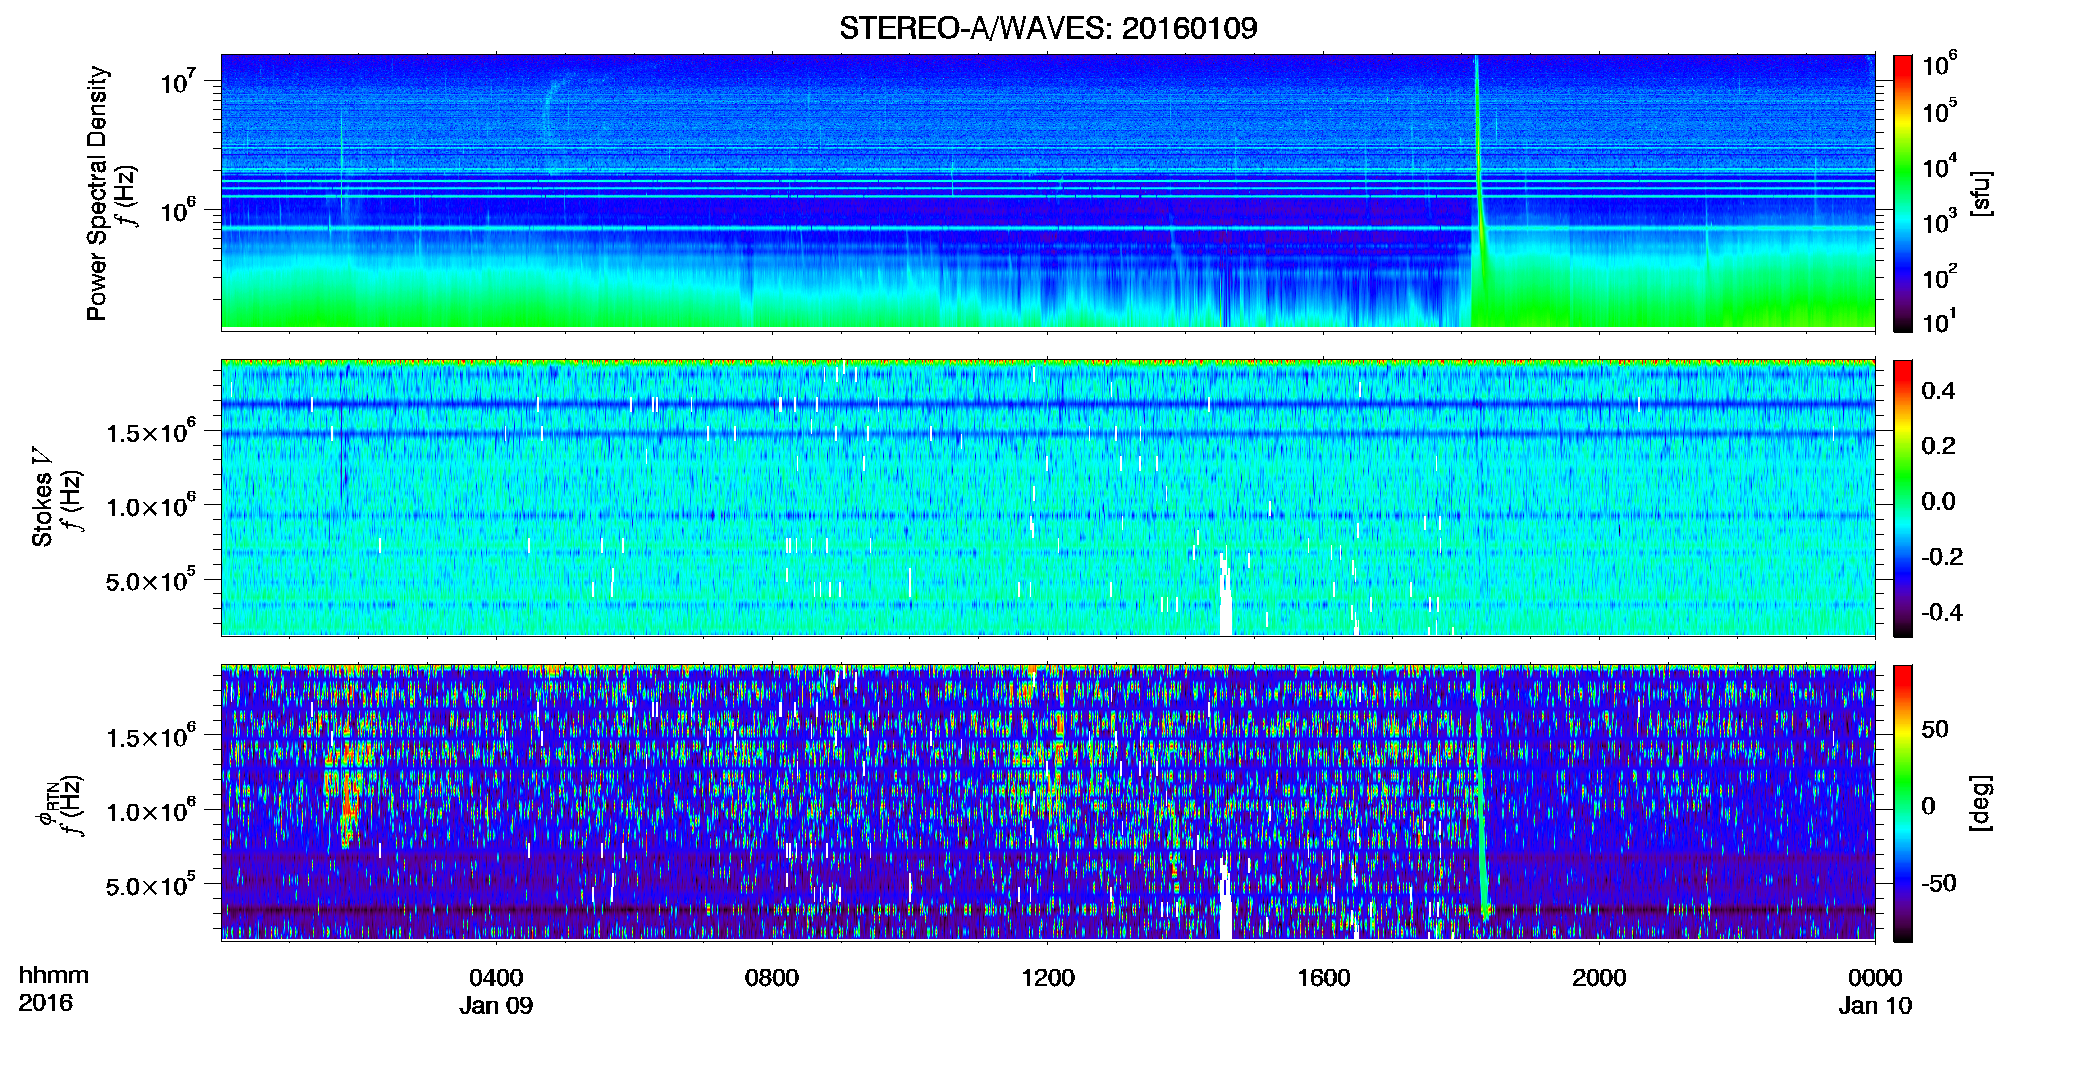Click the 0400 time axis label

point(496,977)
